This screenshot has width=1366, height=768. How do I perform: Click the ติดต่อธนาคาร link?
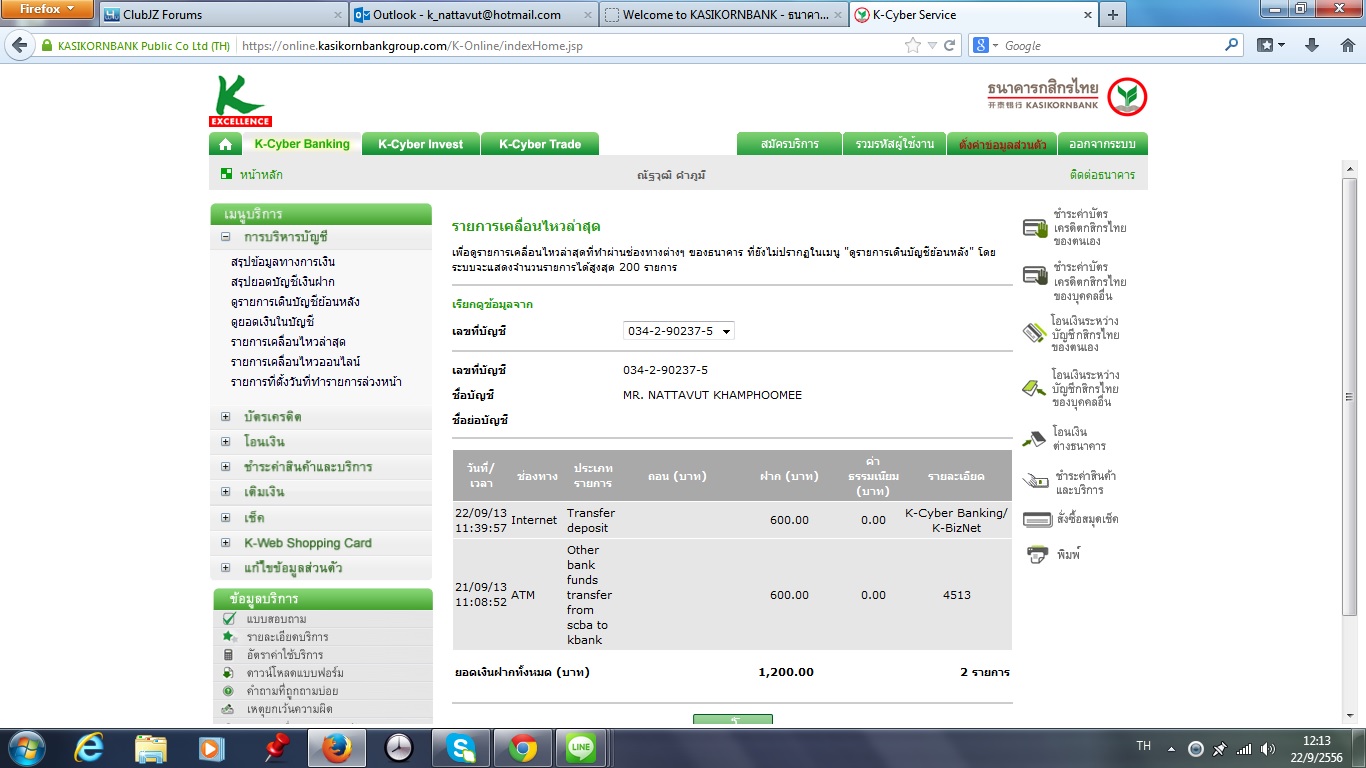click(x=1102, y=175)
